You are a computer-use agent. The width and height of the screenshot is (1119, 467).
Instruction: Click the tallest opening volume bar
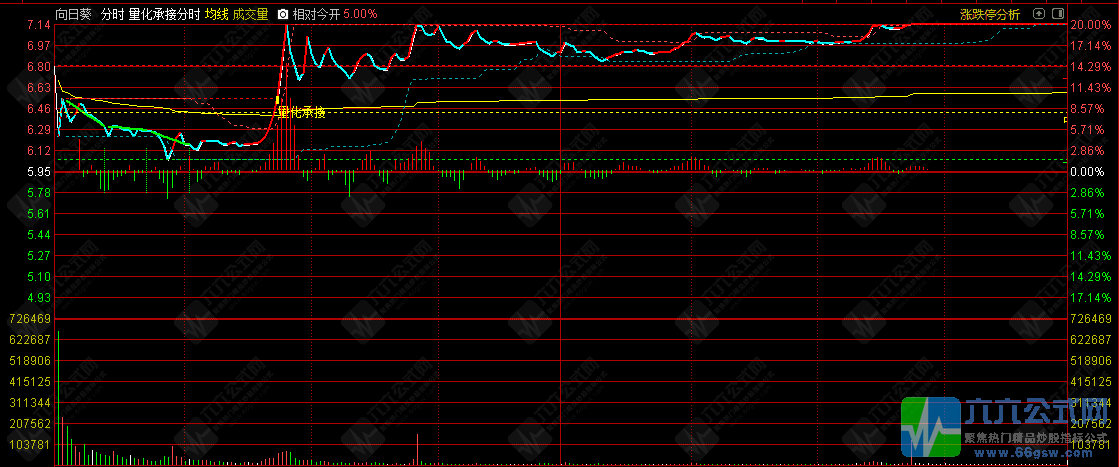[59, 393]
